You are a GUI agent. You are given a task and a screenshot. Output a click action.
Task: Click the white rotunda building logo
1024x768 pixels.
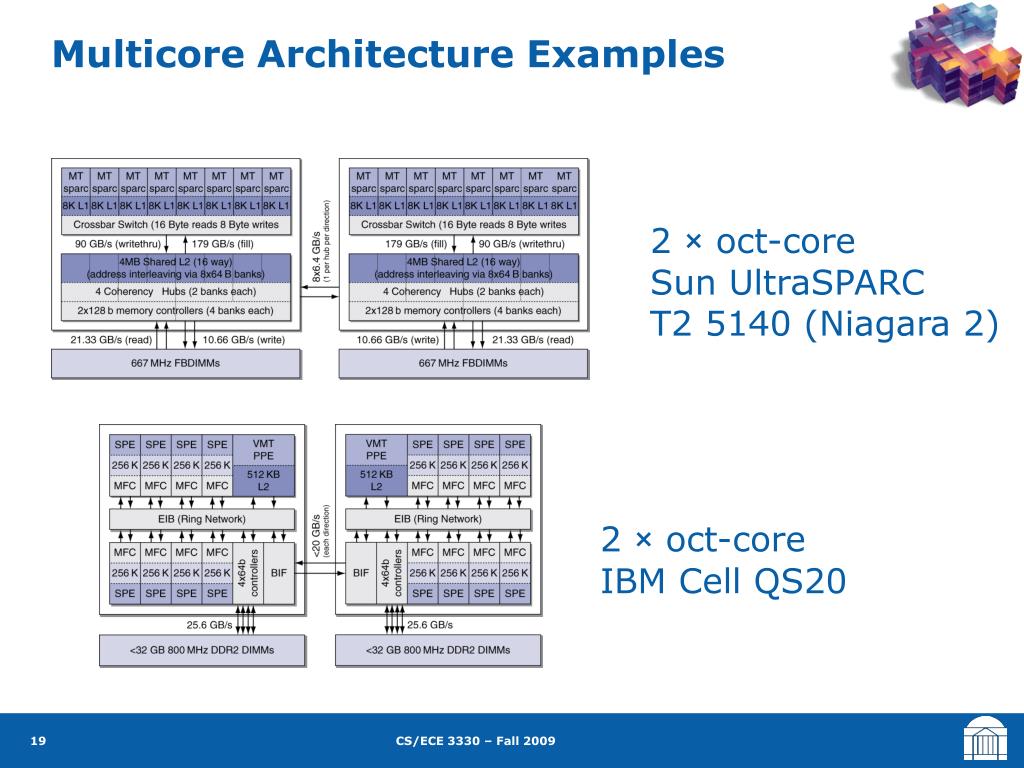point(985,738)
